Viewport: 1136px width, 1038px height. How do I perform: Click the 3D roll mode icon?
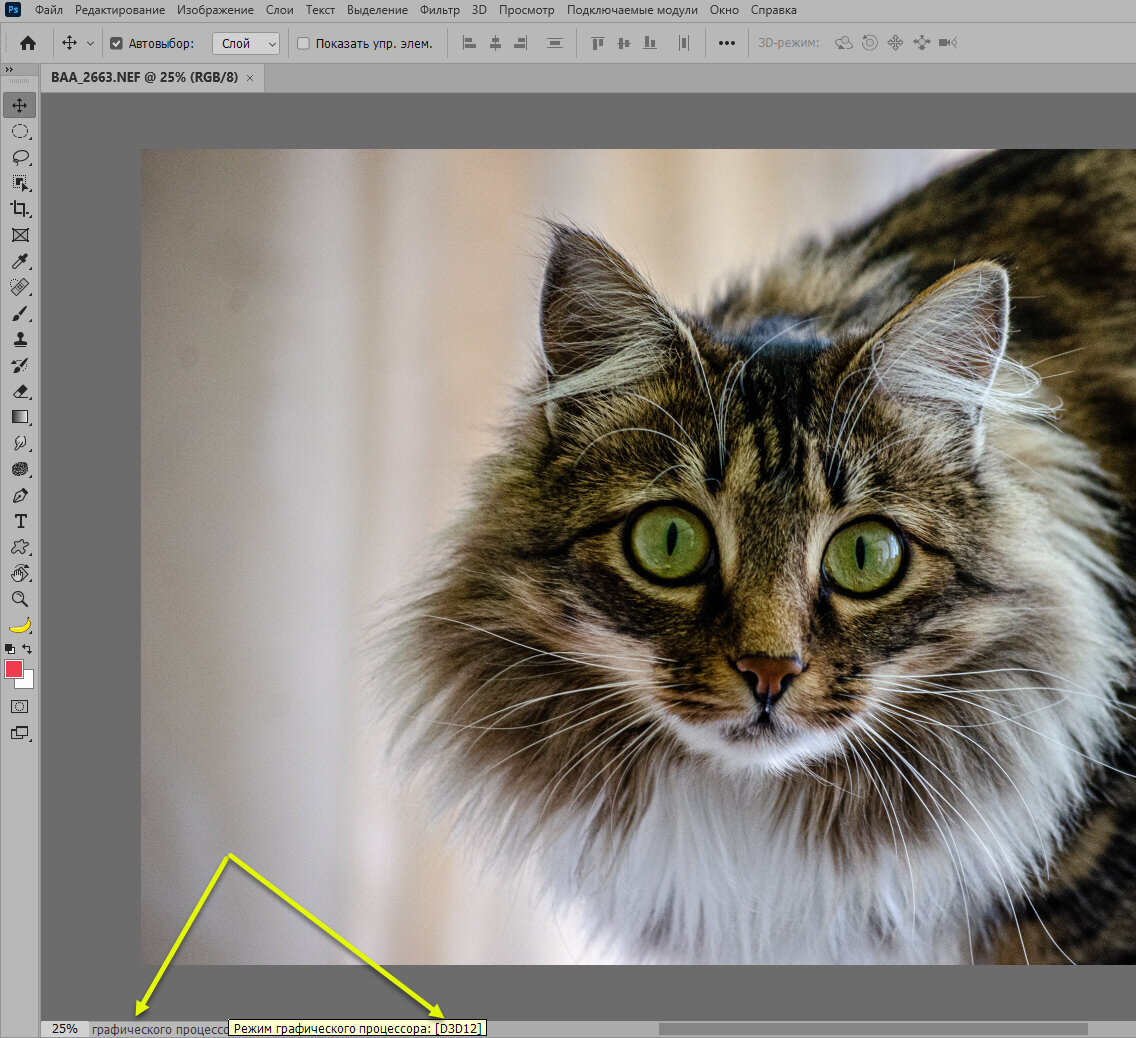(x=870, y=43)
